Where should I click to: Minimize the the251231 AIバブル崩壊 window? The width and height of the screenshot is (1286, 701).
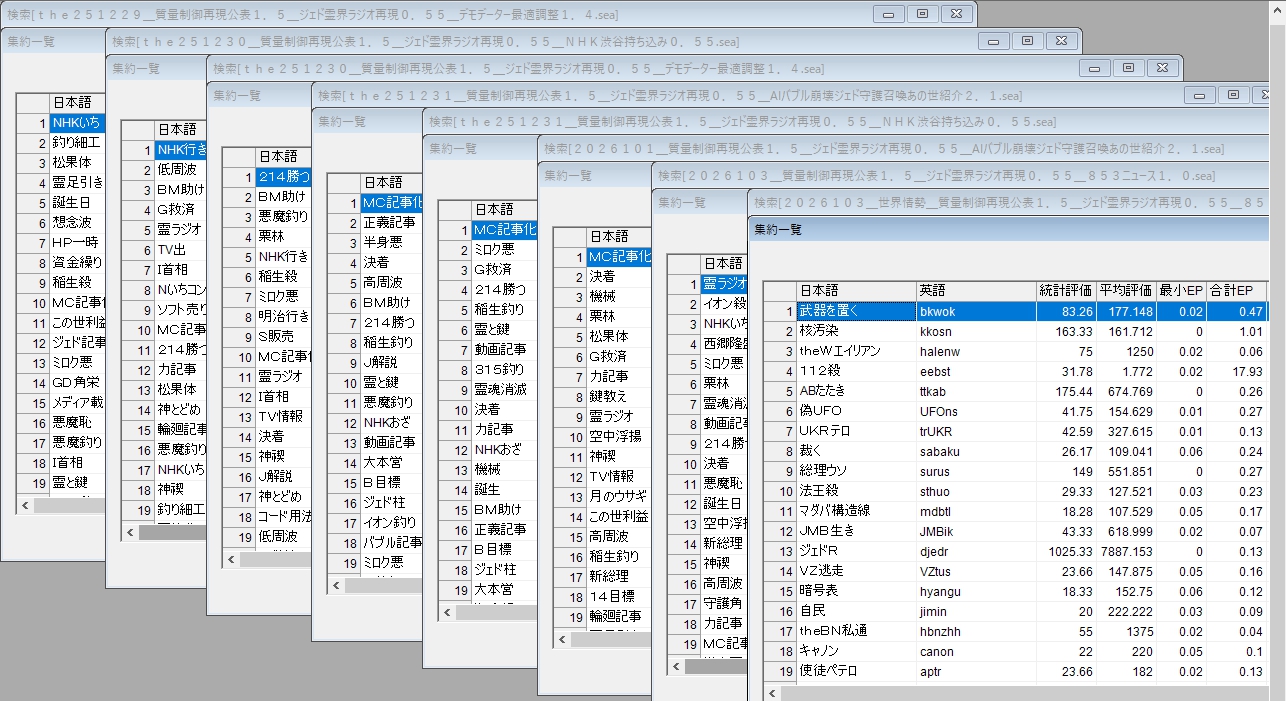point(1199,95)
